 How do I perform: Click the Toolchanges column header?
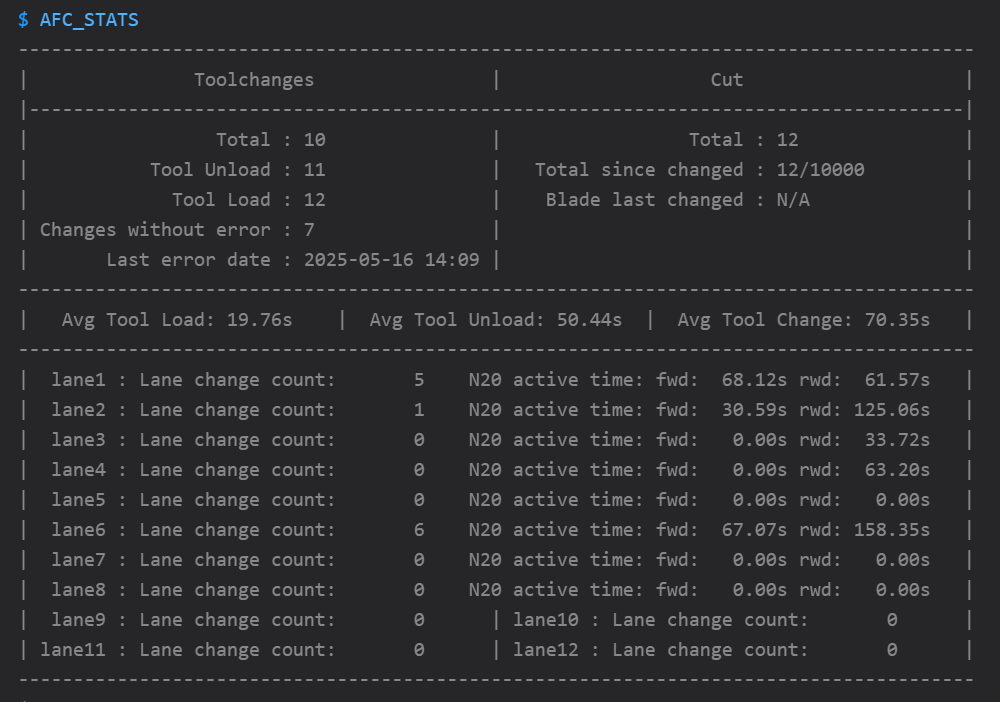coord(254,80)
